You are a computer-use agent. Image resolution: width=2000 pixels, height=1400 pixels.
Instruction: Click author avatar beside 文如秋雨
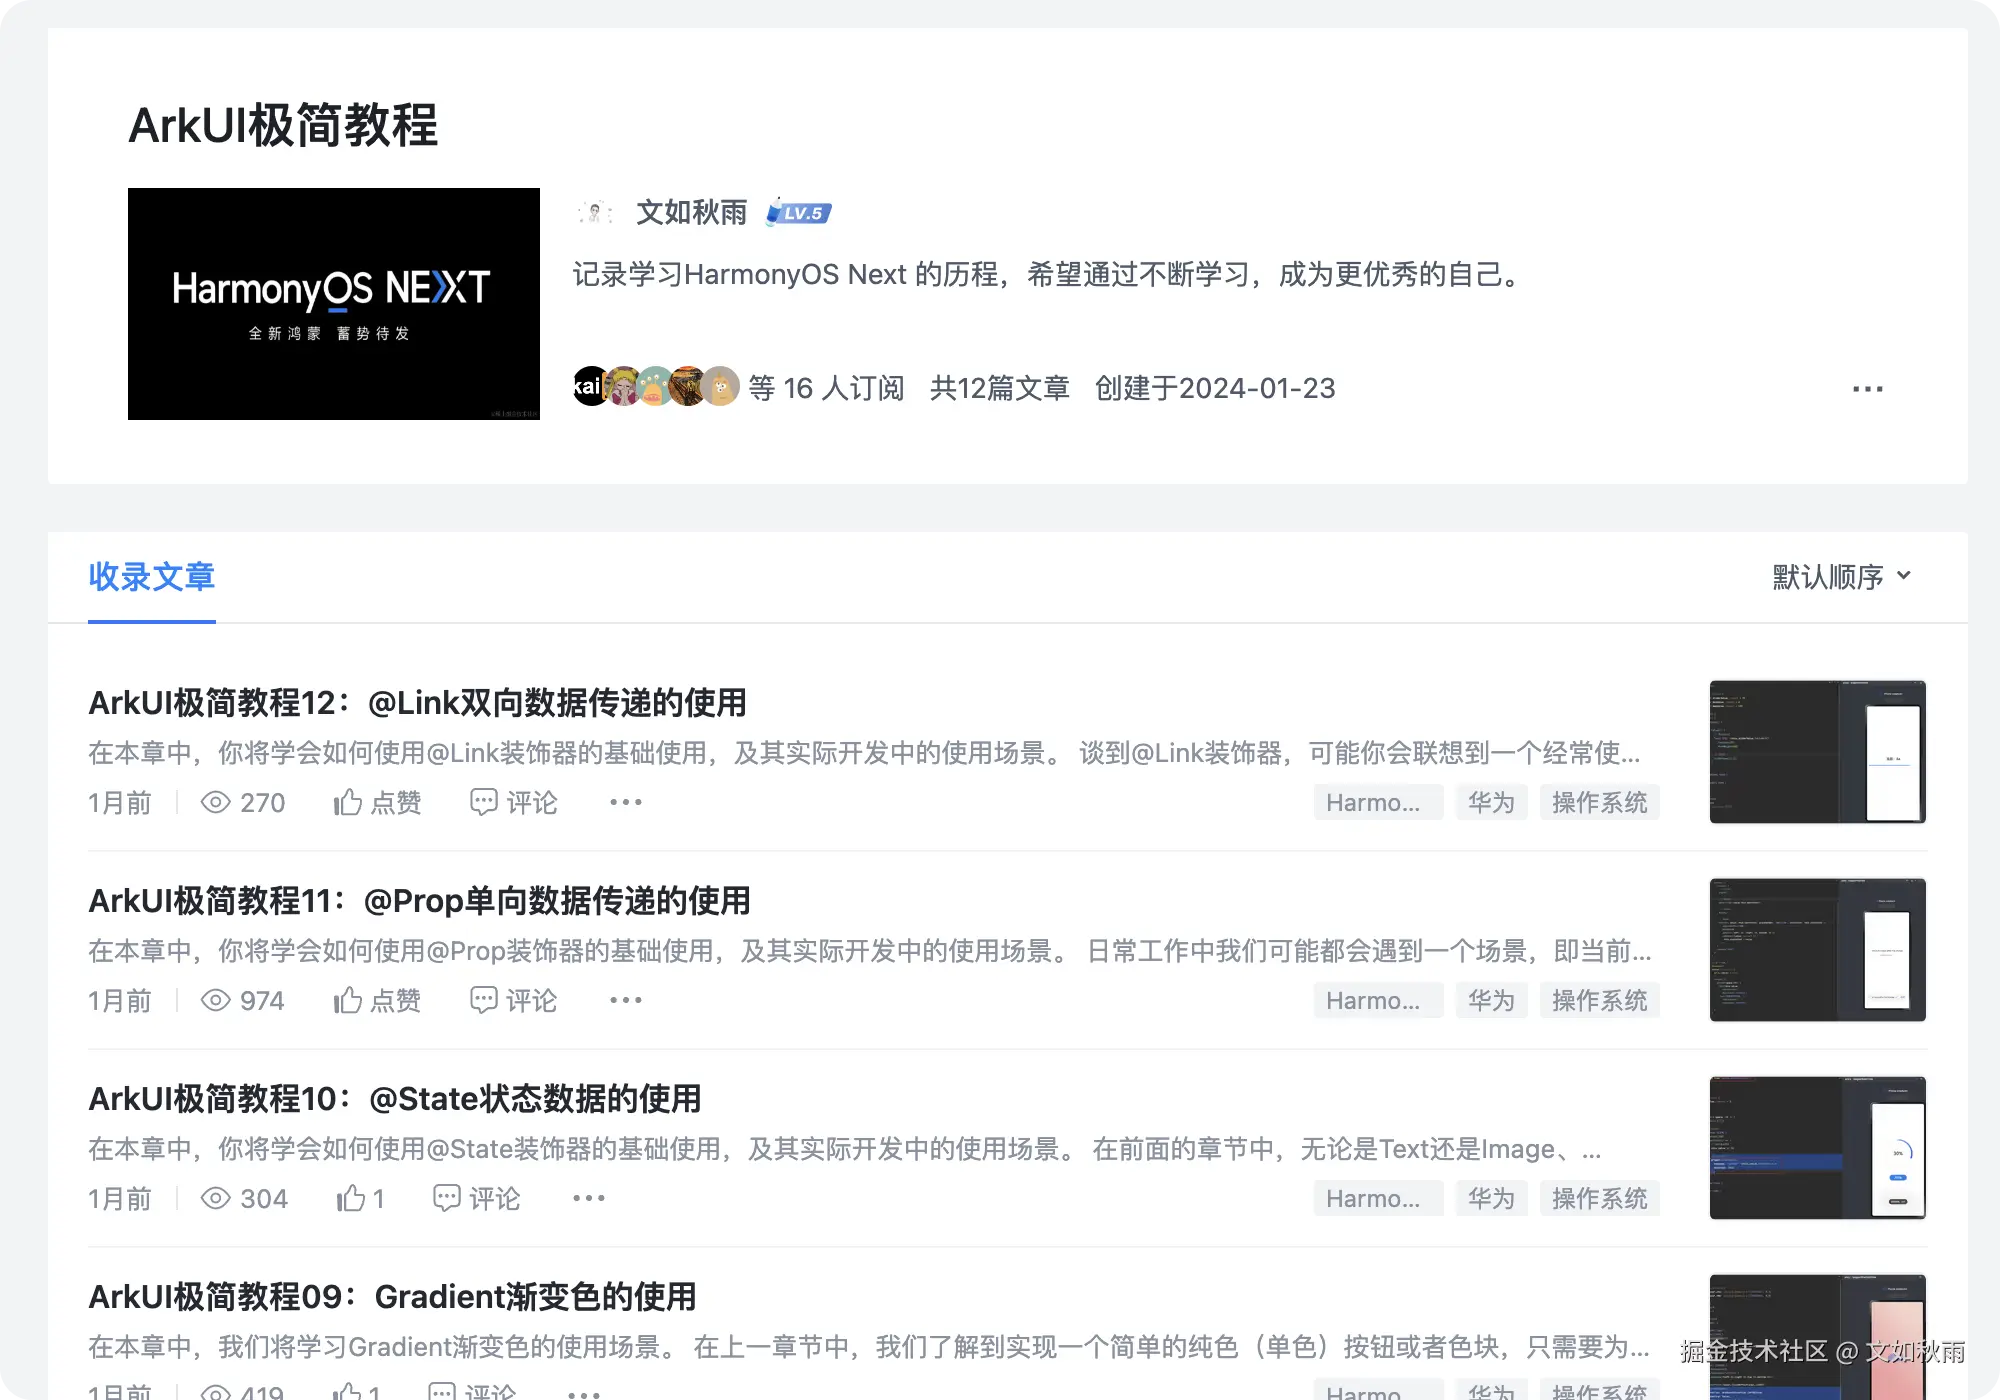tap(595, 212)
